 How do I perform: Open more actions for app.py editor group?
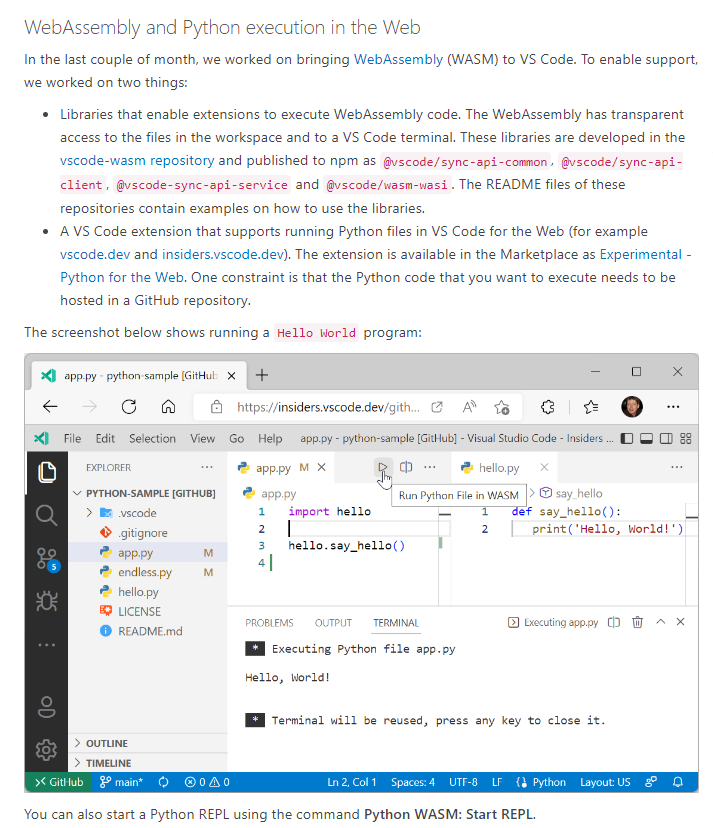point(430,467)
